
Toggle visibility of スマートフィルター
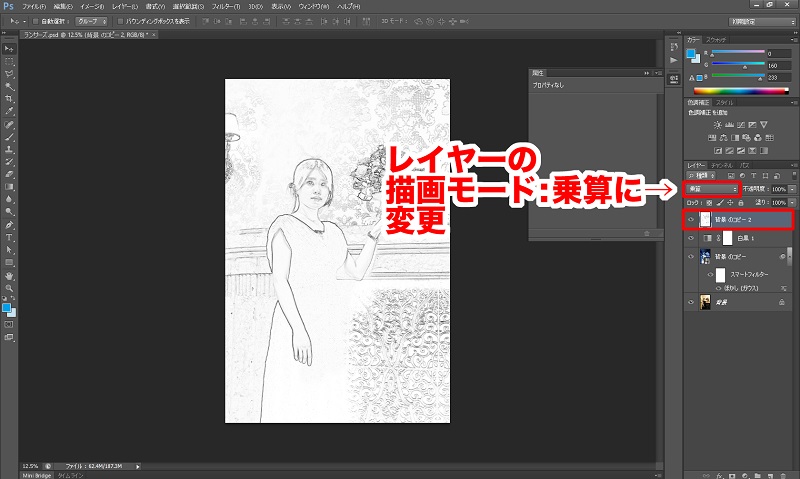[710, 275]
